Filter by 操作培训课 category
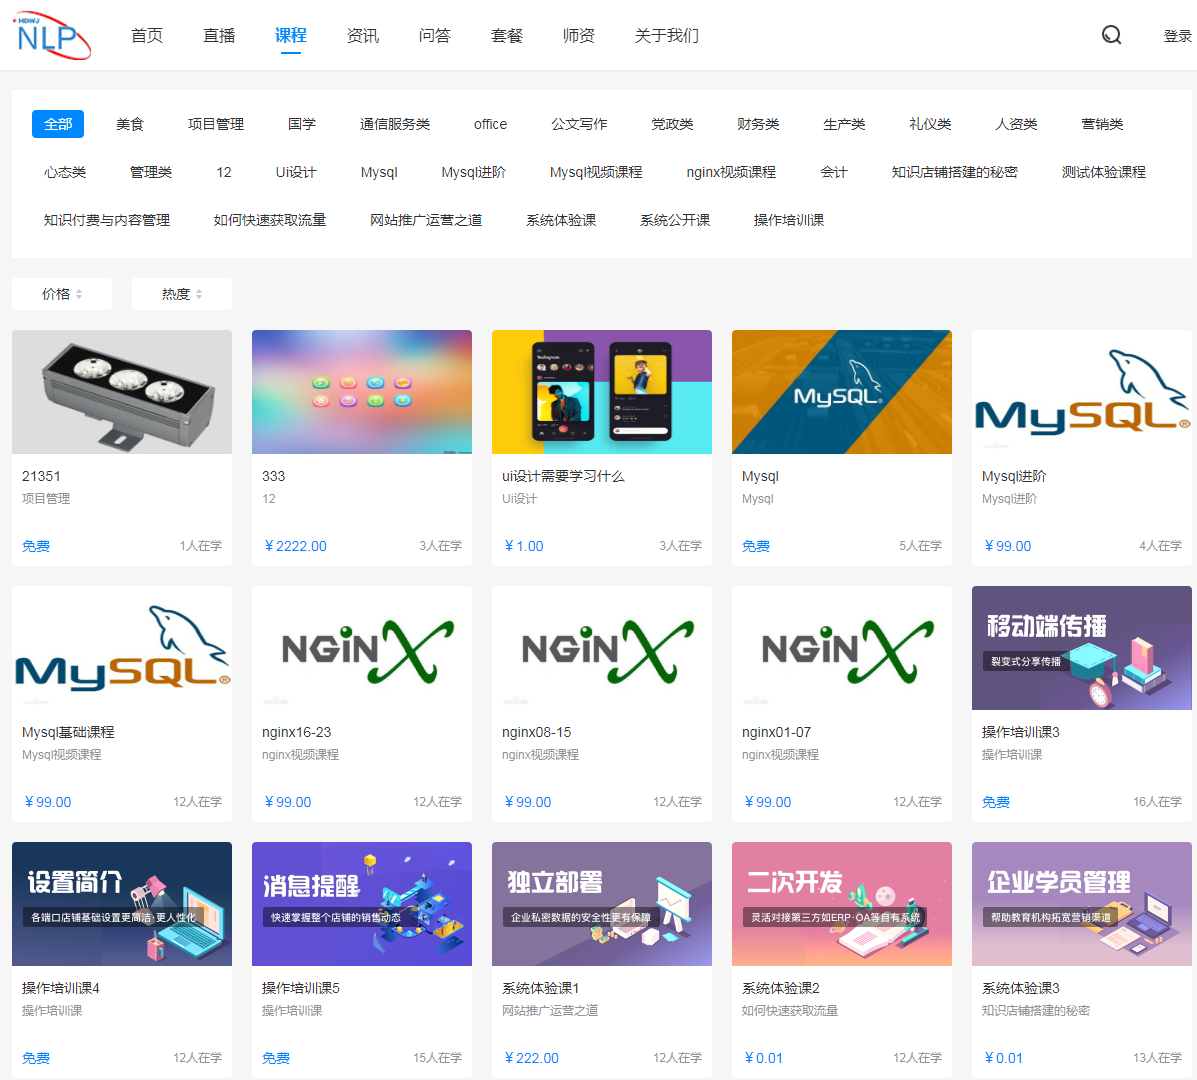This screenshot has width=1197, height=1080. point(788,220)
